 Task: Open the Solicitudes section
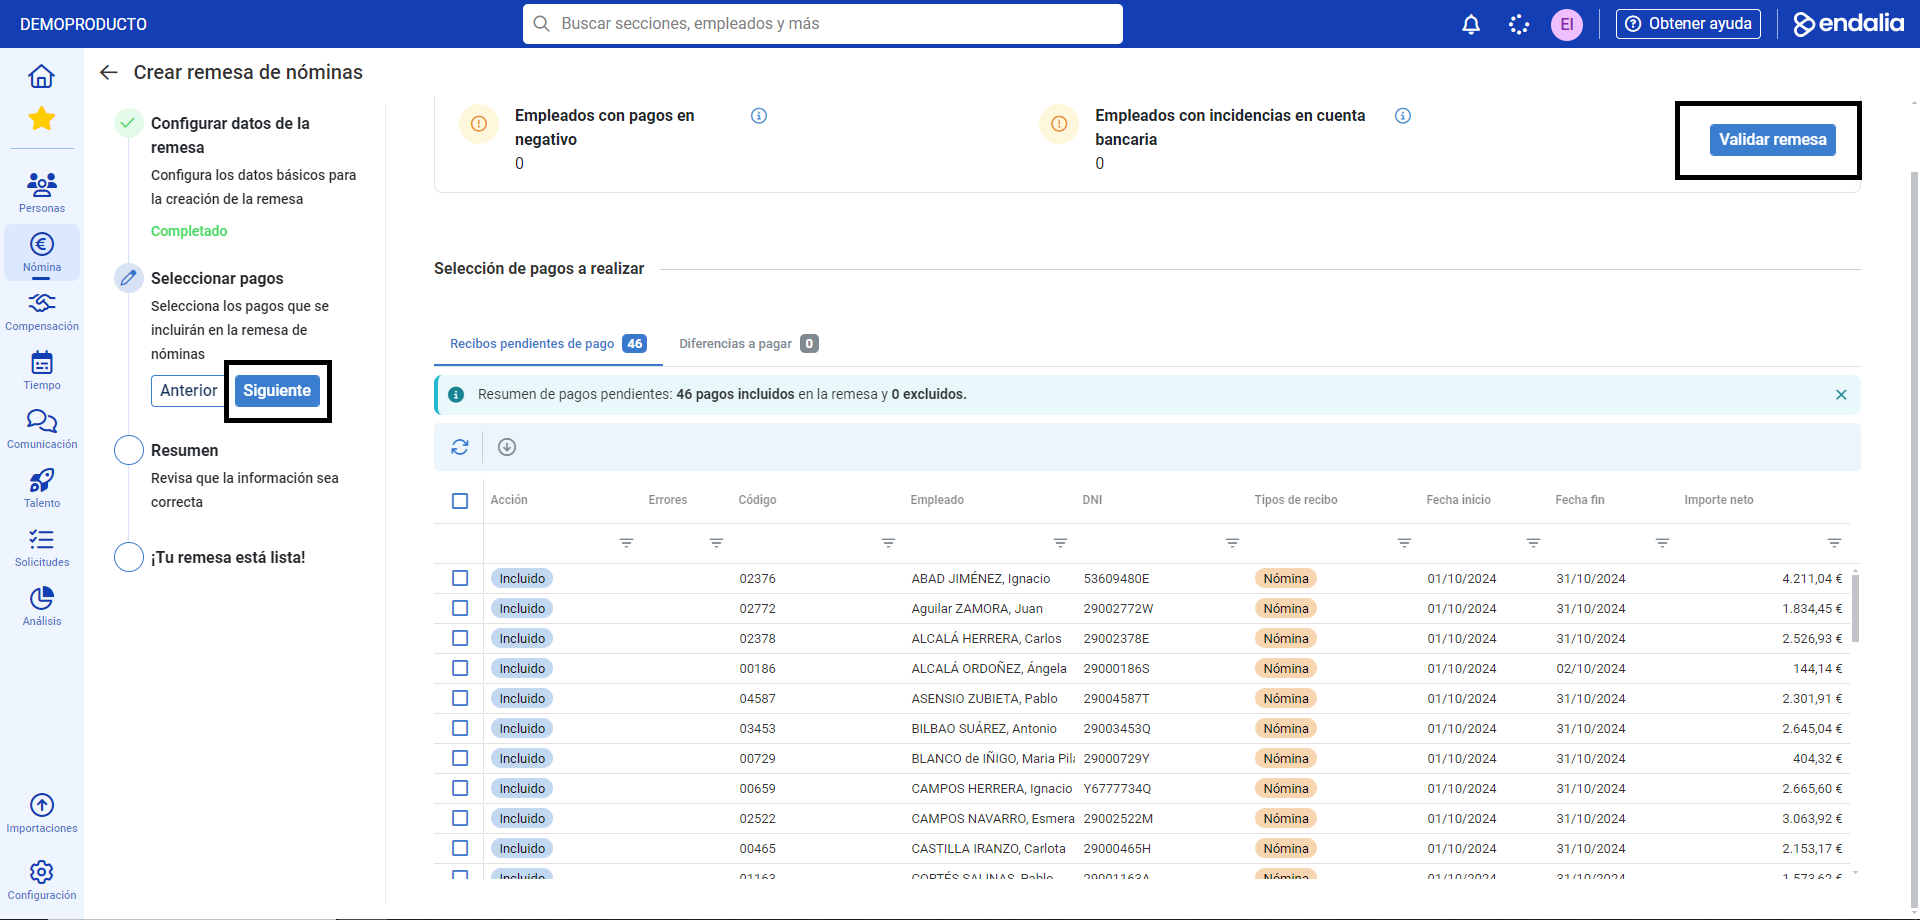[42, 547]
